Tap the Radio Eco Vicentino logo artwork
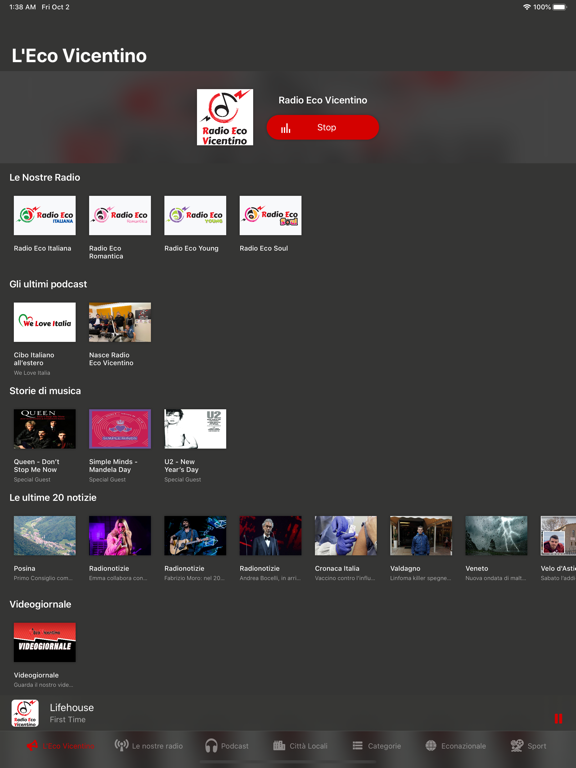 (225, 117)
